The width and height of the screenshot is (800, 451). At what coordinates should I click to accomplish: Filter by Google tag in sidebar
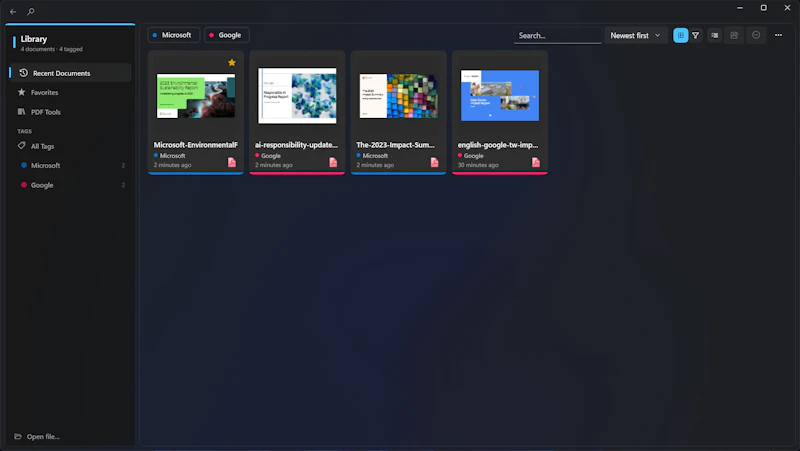70,185
